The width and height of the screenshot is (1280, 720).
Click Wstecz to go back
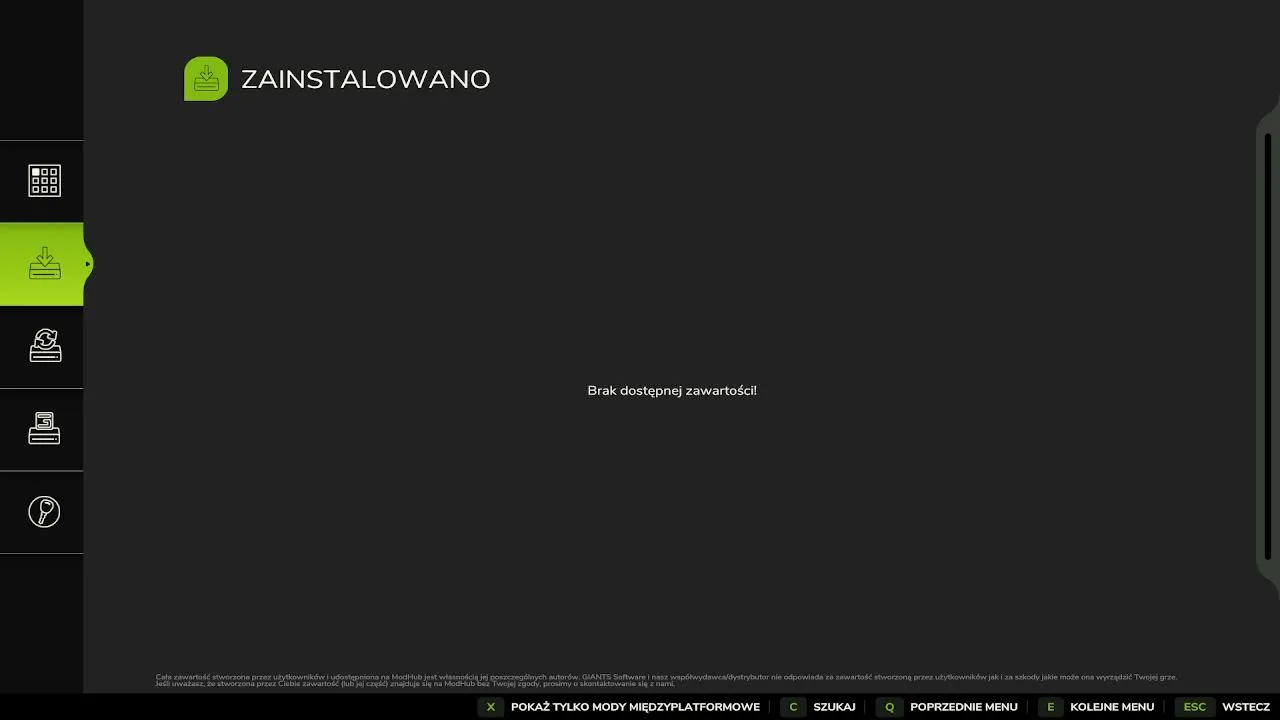(1246, 707)
